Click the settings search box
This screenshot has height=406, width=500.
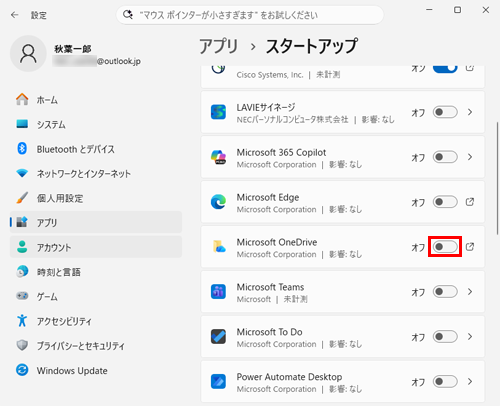pos(250,15)
